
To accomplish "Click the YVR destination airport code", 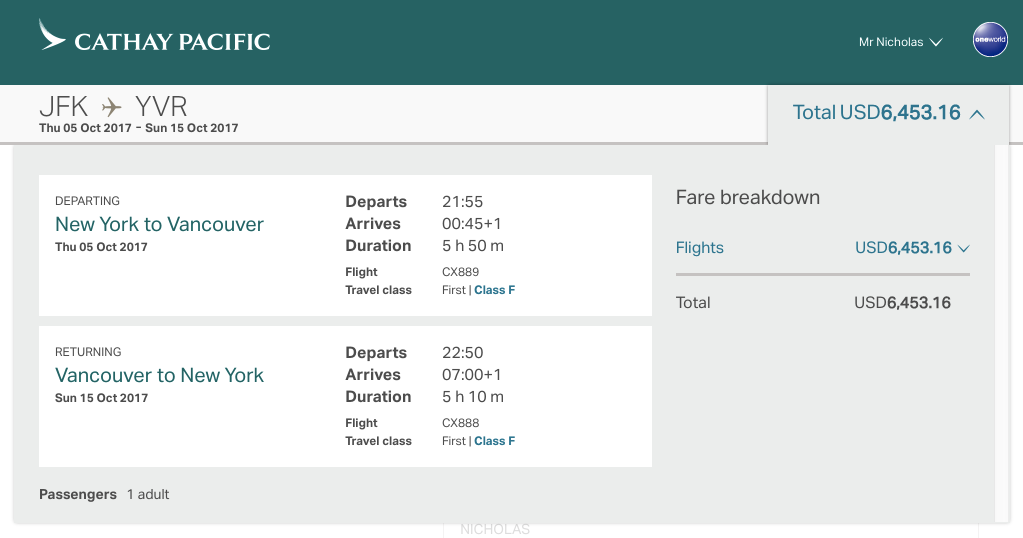I will point(161,106).
